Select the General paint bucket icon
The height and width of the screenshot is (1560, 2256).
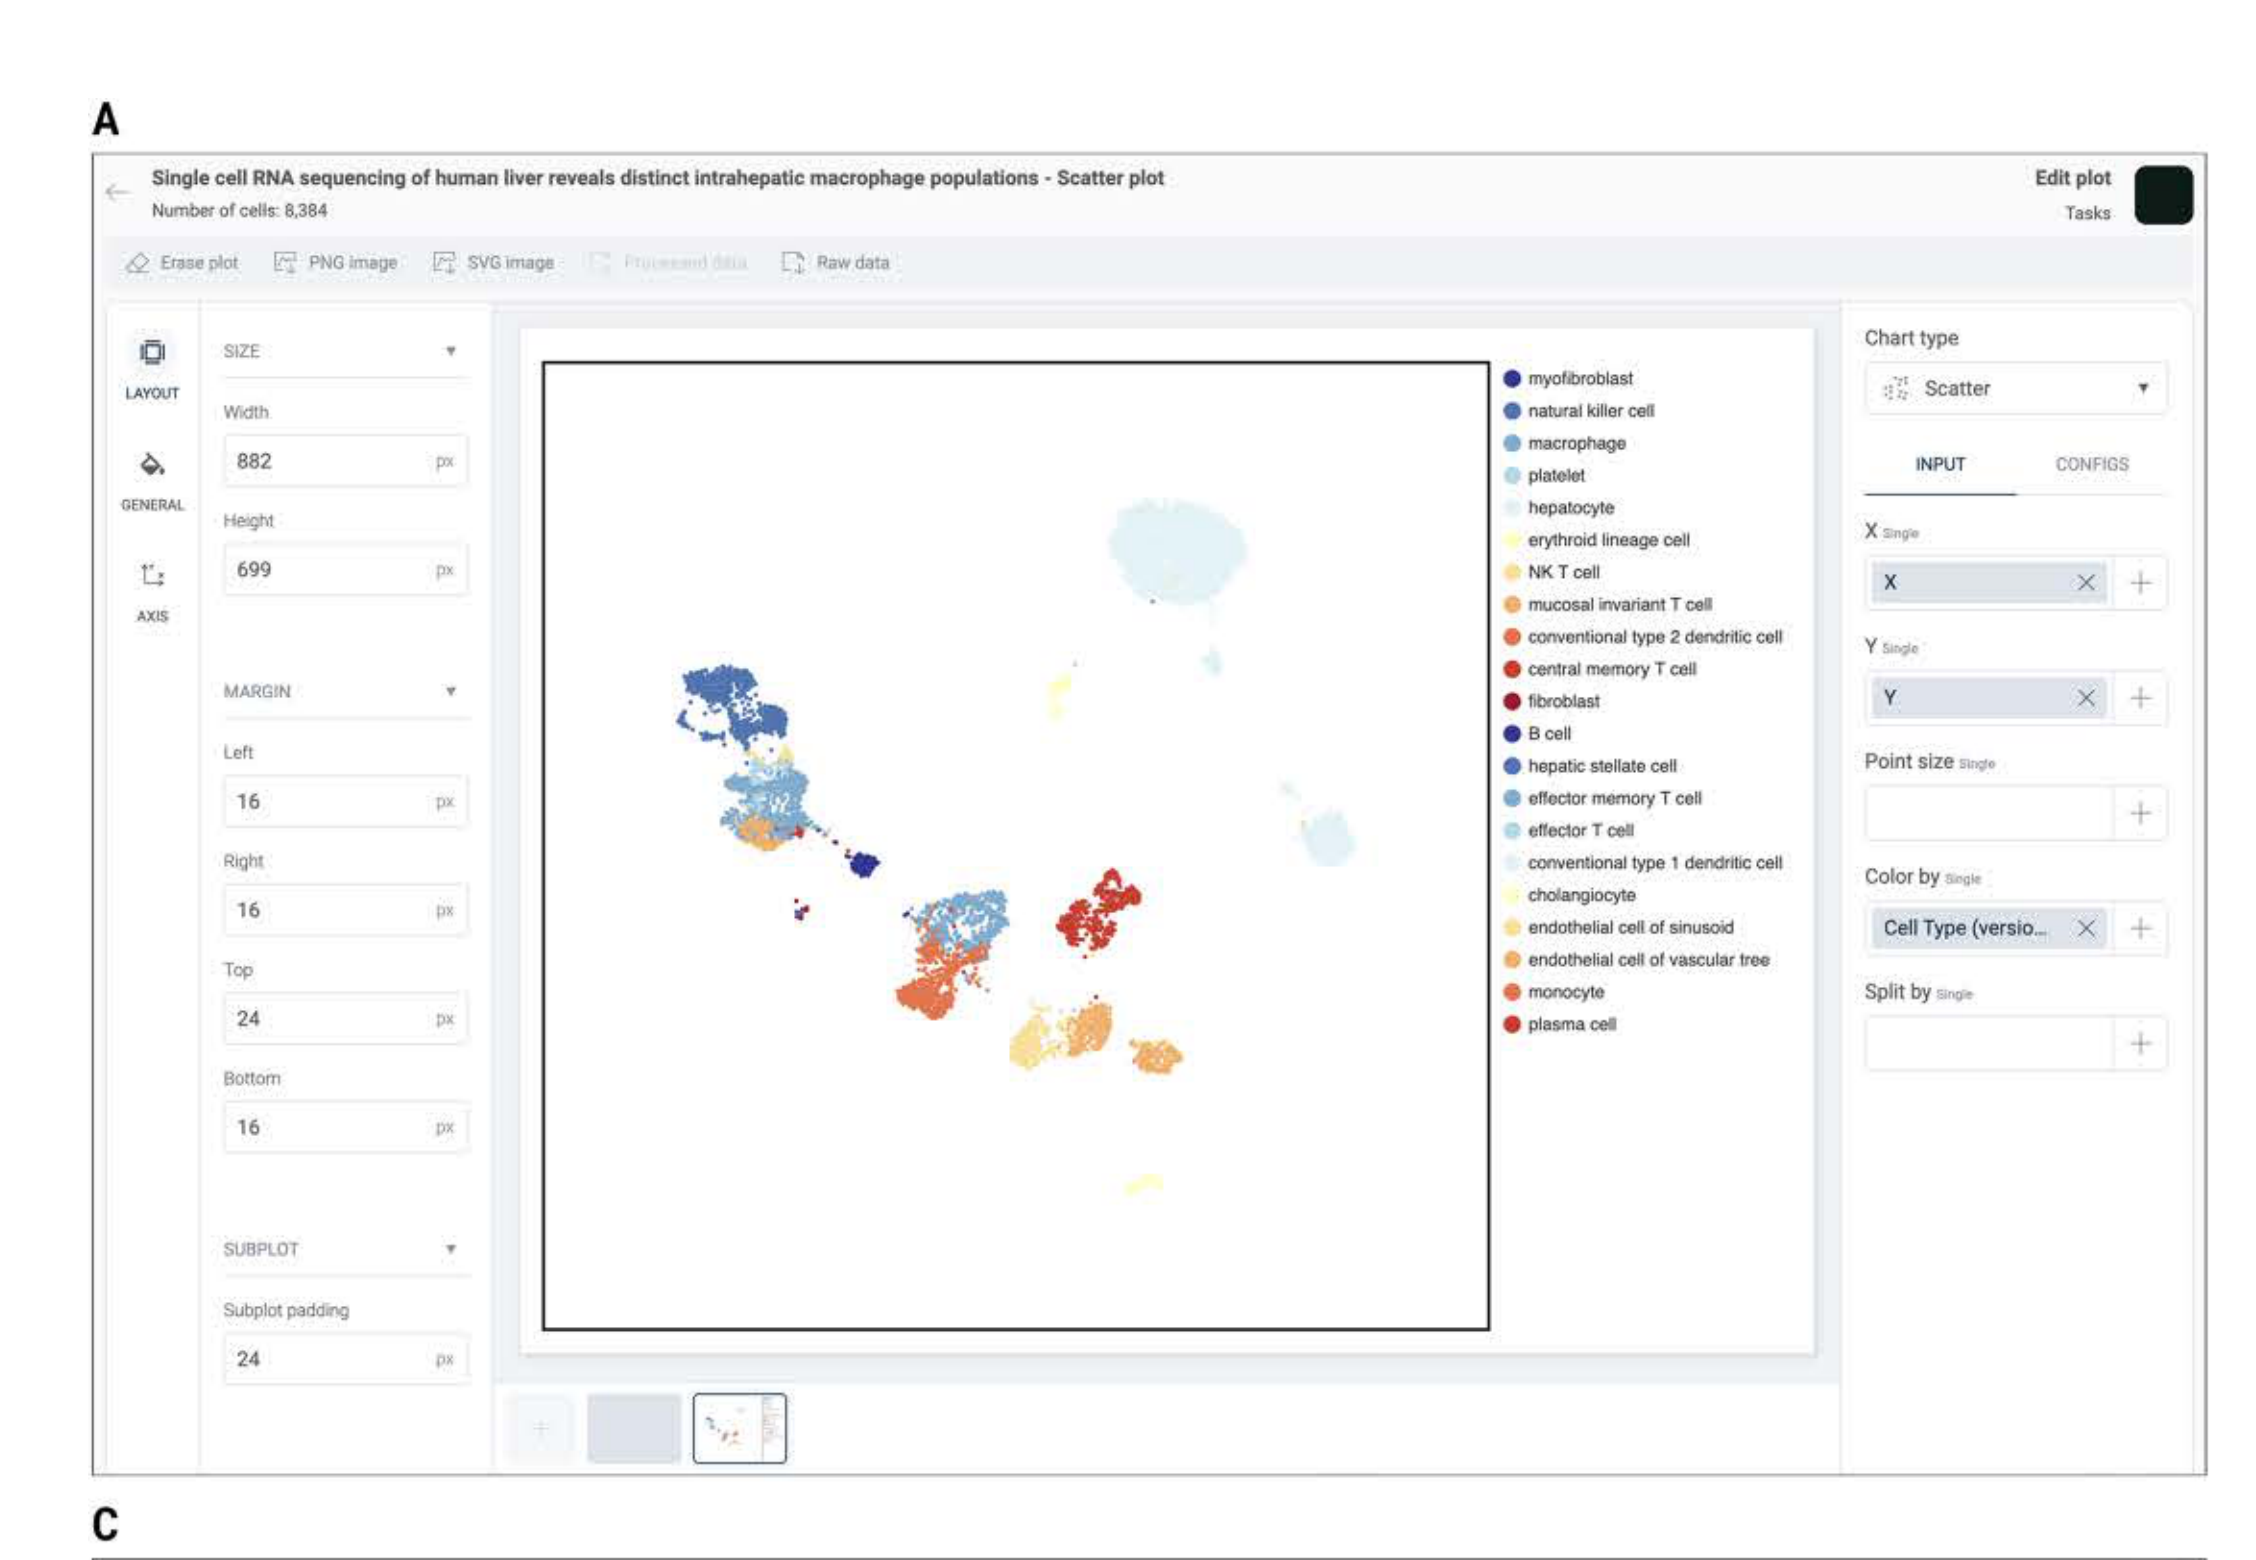coord(152,465)
